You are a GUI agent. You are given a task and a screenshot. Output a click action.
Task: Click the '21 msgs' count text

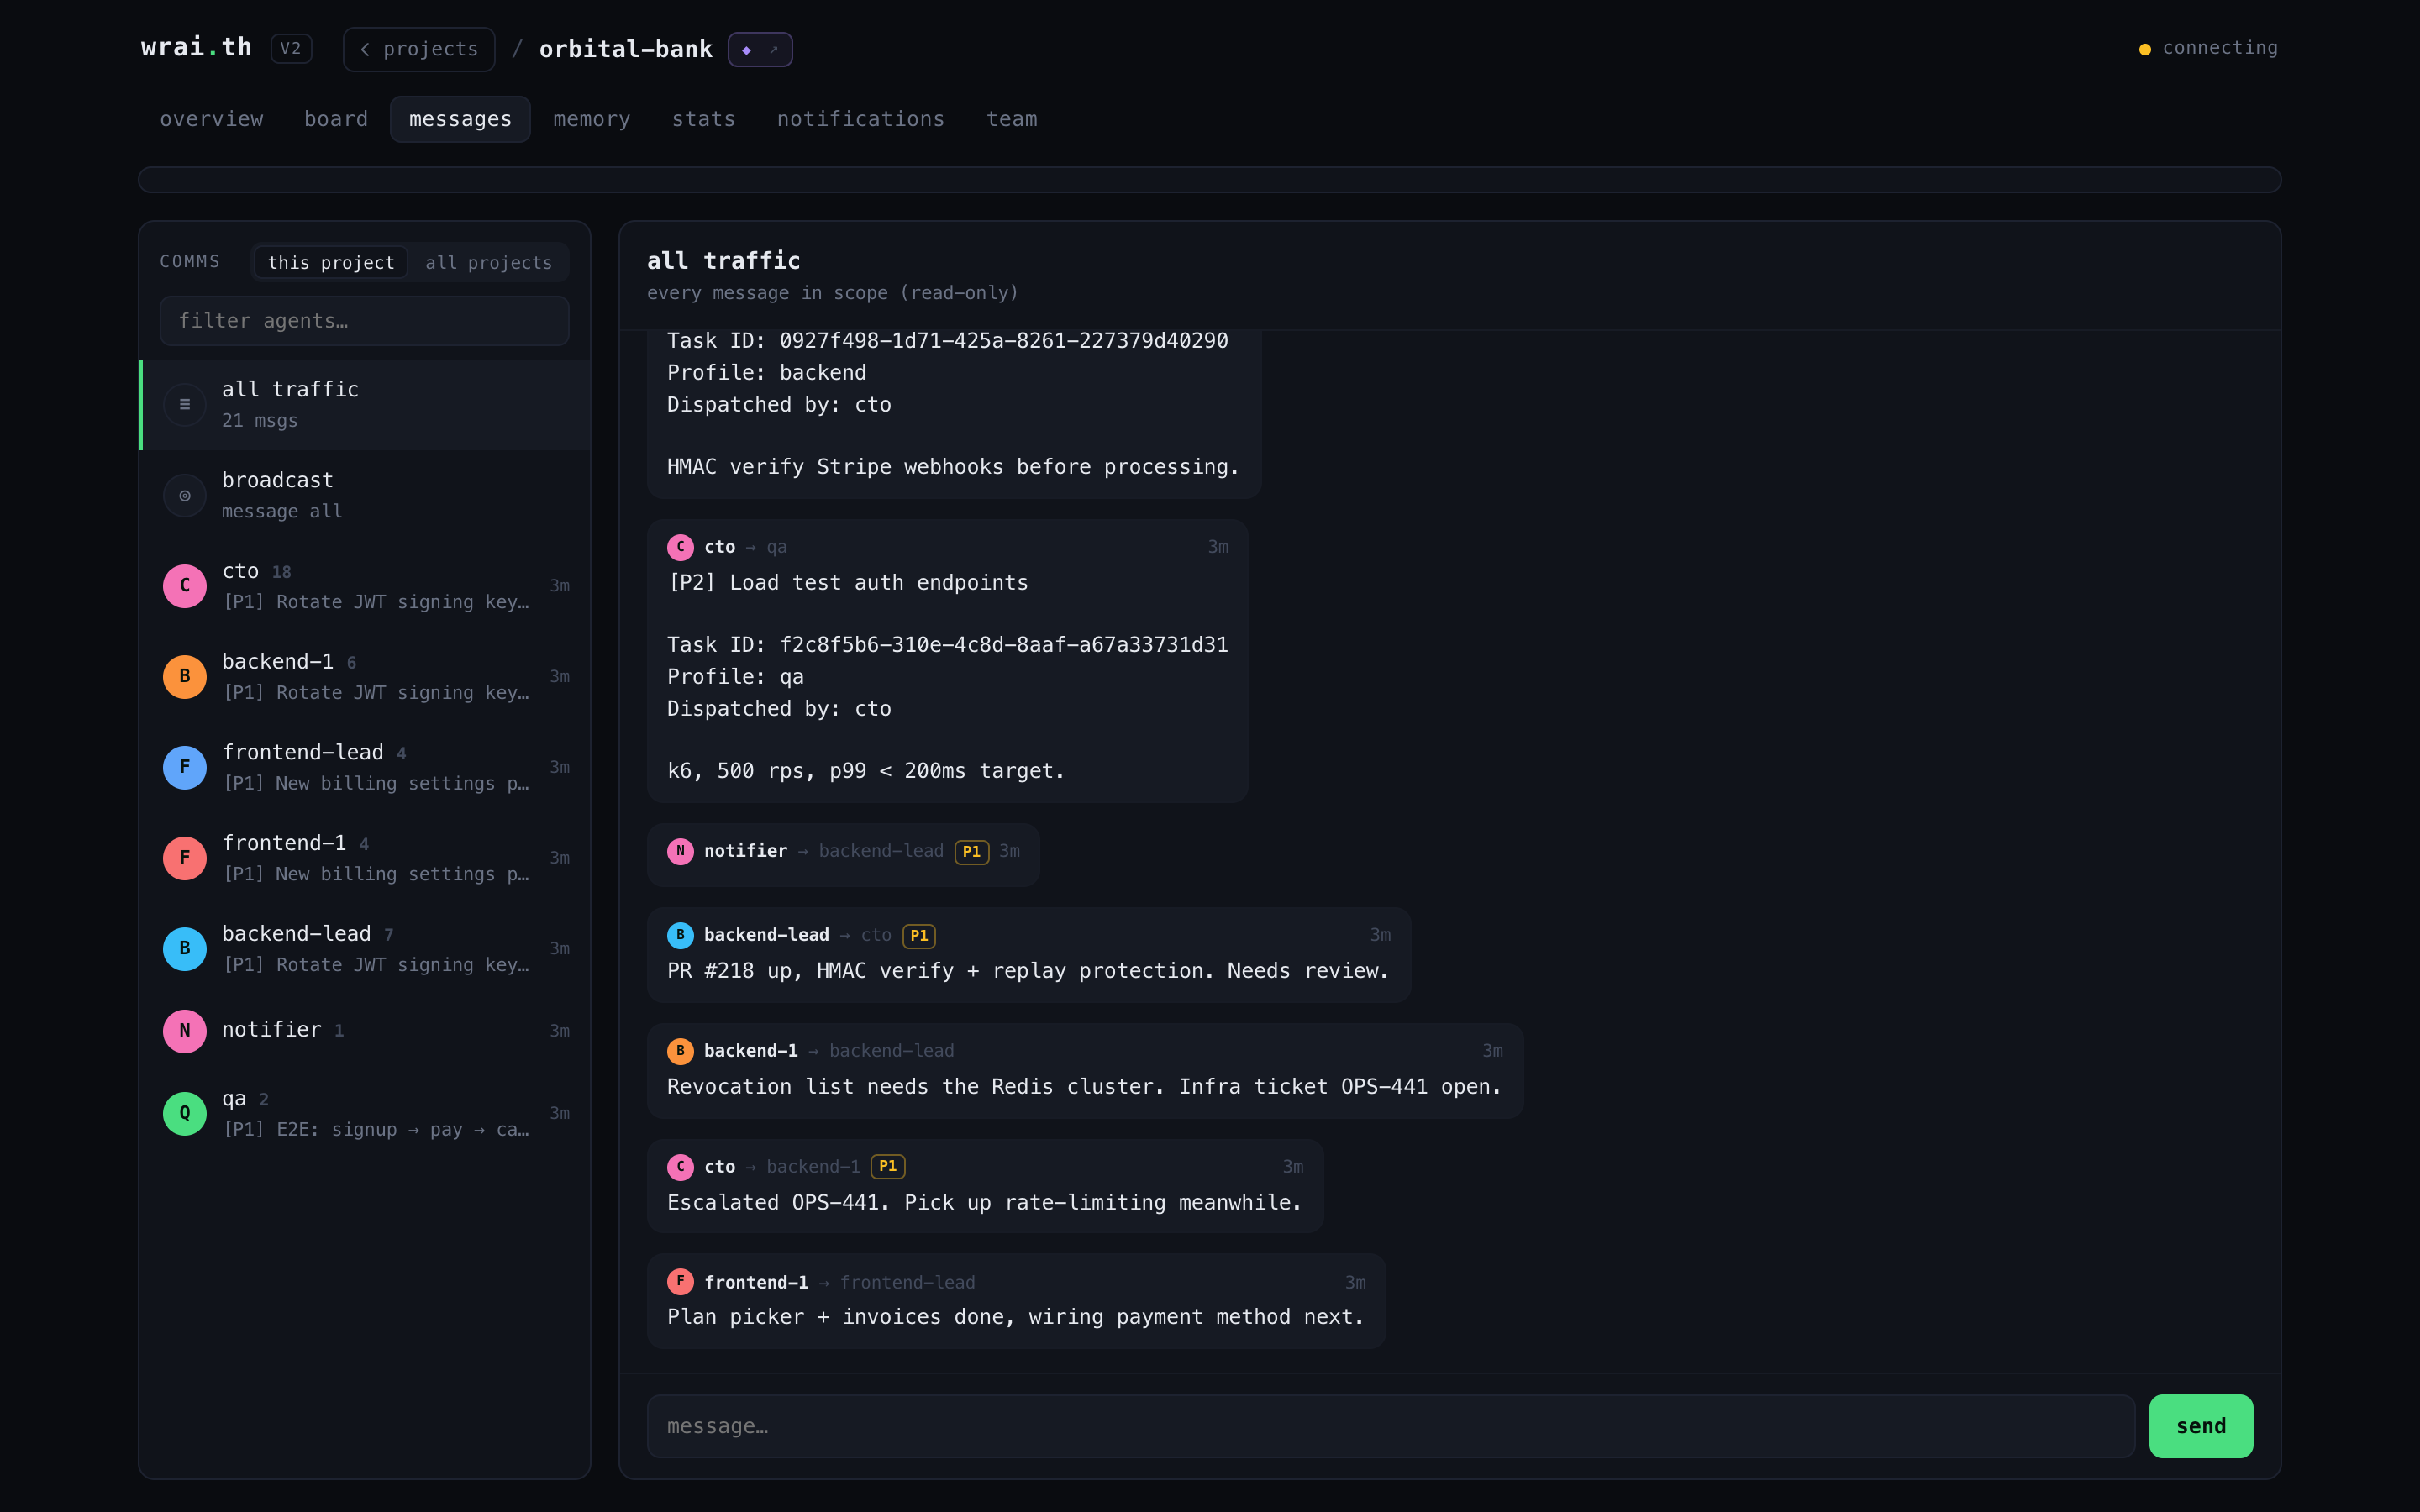(260, 421)
